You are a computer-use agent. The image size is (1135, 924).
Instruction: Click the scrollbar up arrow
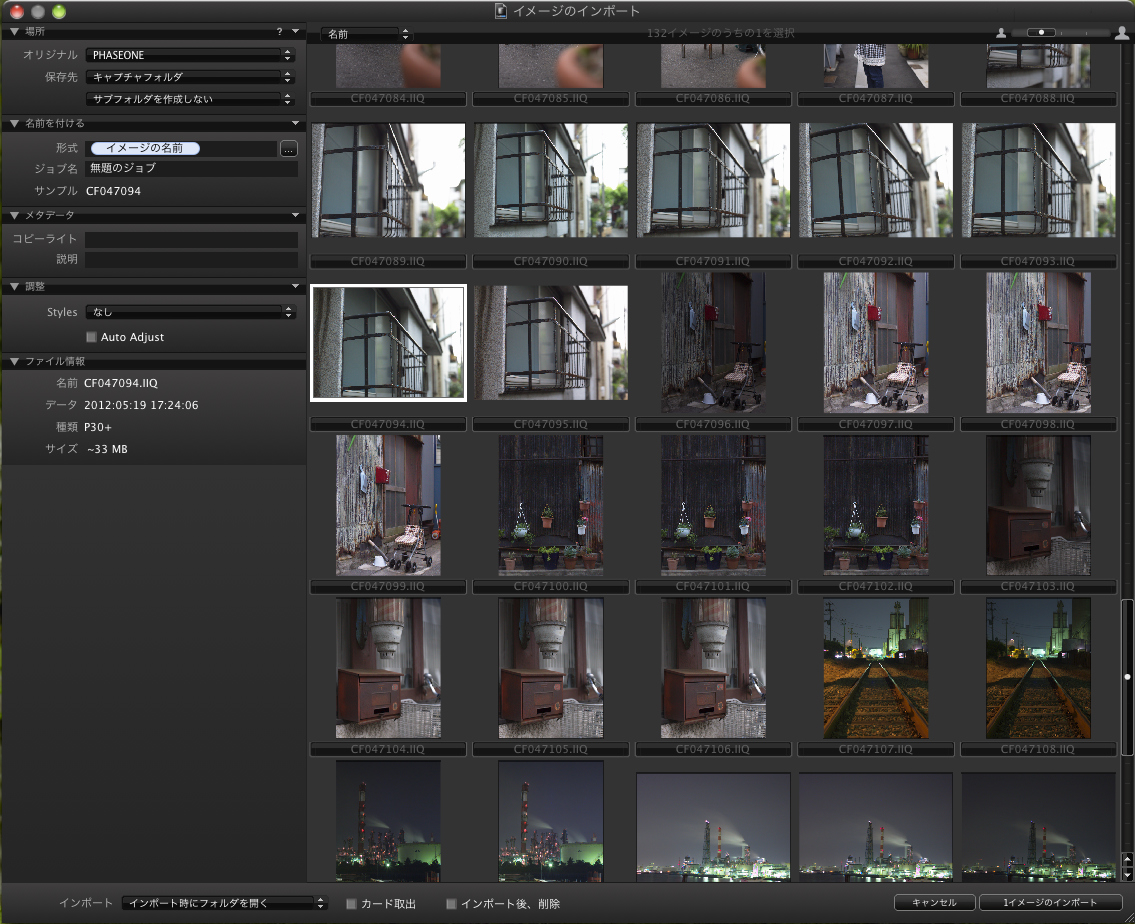1127,860
